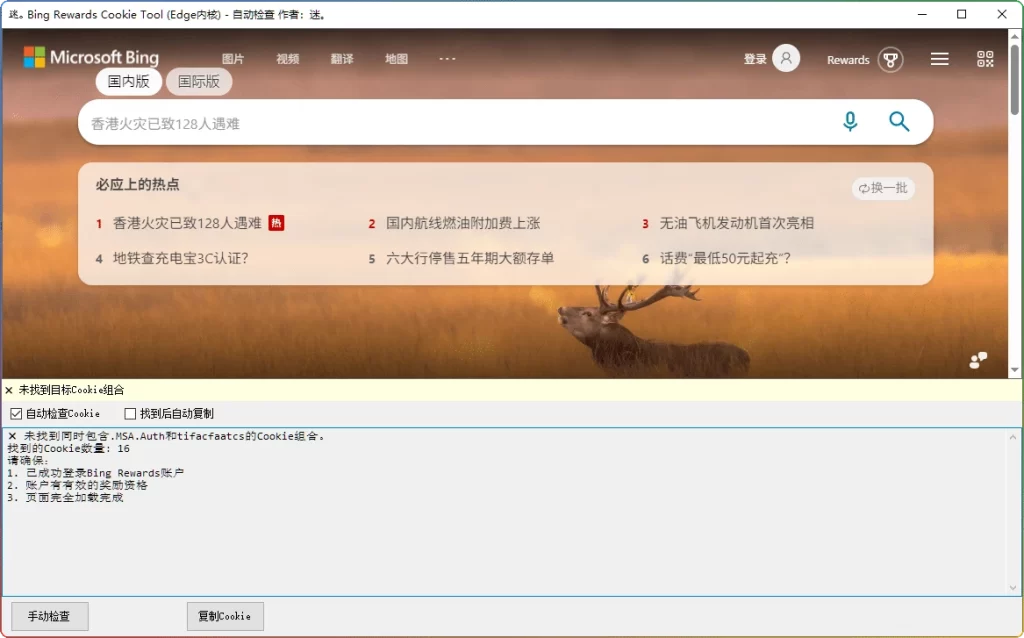This screenshot has width=1024, height=638.
Task: Click the search magnifier icon
Action: 898,121
